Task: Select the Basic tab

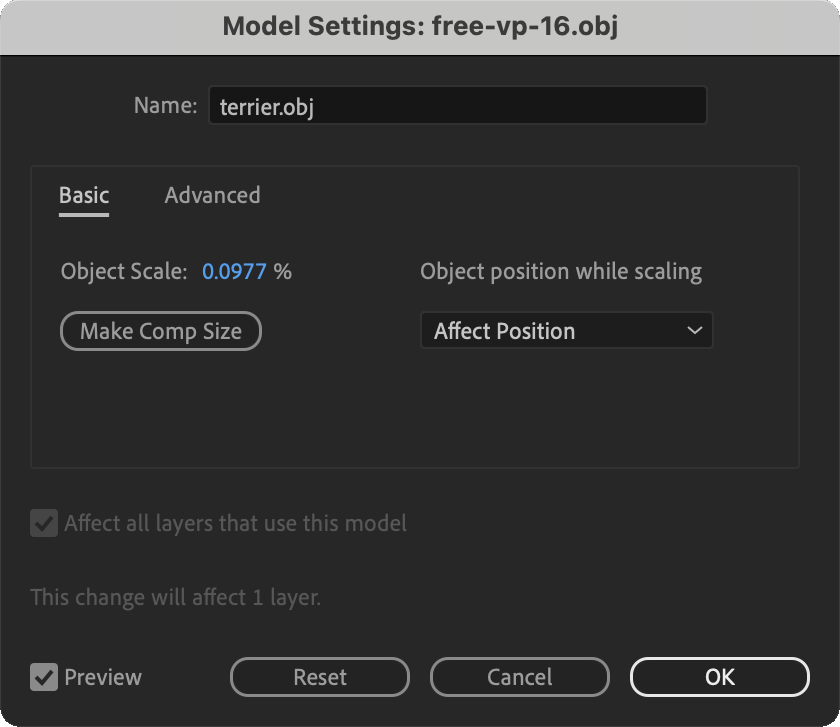Action: (x=84, y=196)
